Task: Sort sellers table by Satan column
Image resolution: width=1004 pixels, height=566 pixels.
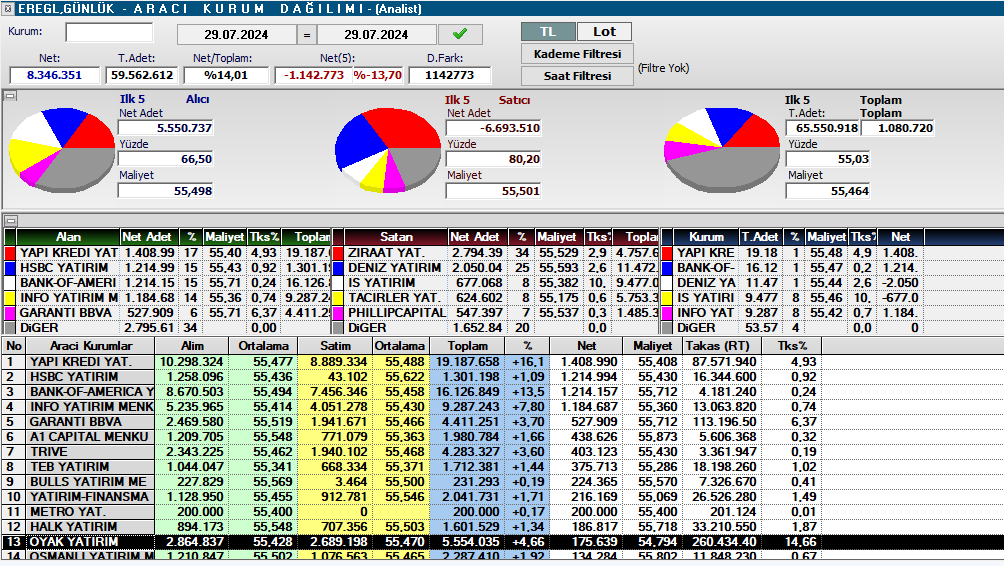Action: click(396, 237)
